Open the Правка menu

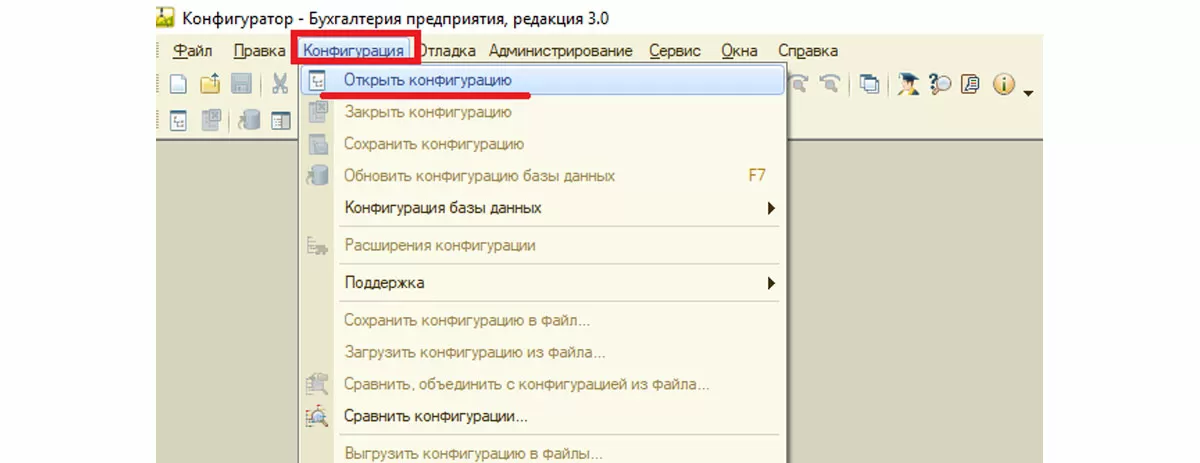coord(259,51)
